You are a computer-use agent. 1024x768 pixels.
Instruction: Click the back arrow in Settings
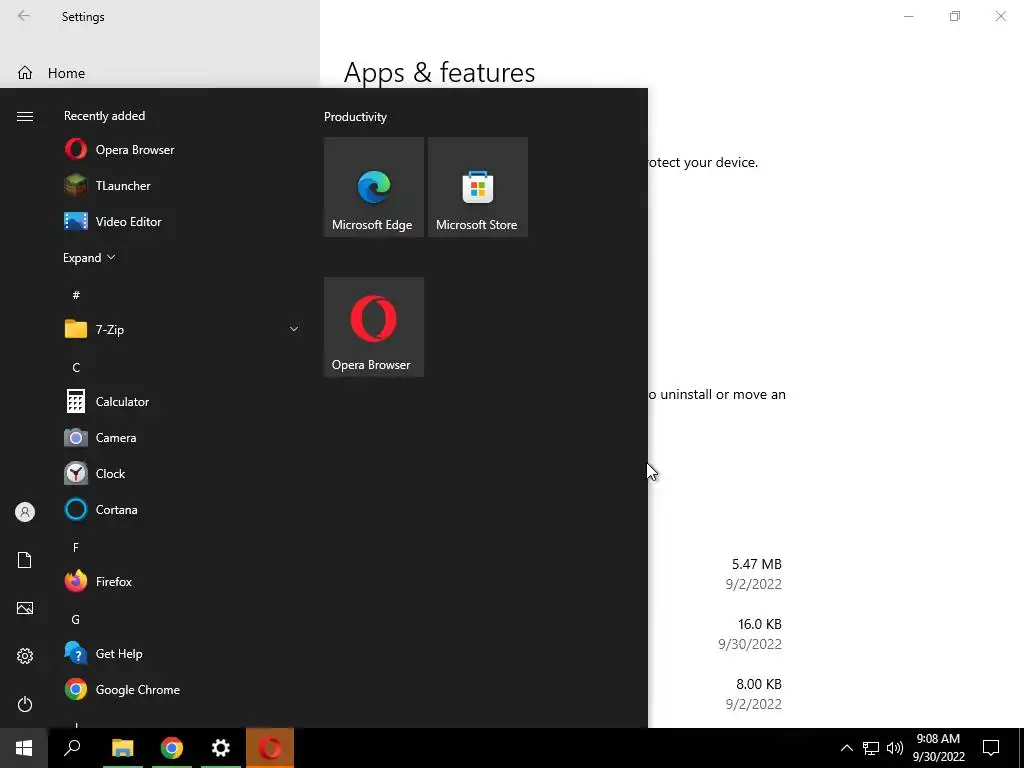click(x=24, y=16)
